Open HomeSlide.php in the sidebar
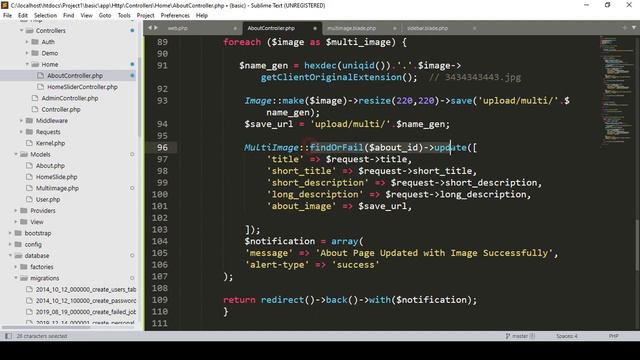 coord(56,177)
